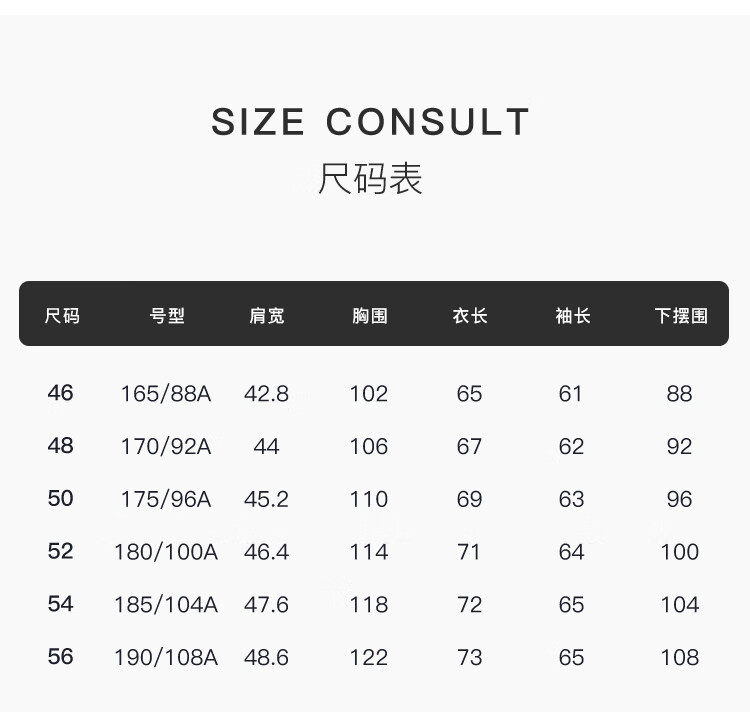Select the 胸围 column header
This screenshot has height=712, width=750.
tap(370, 316)
